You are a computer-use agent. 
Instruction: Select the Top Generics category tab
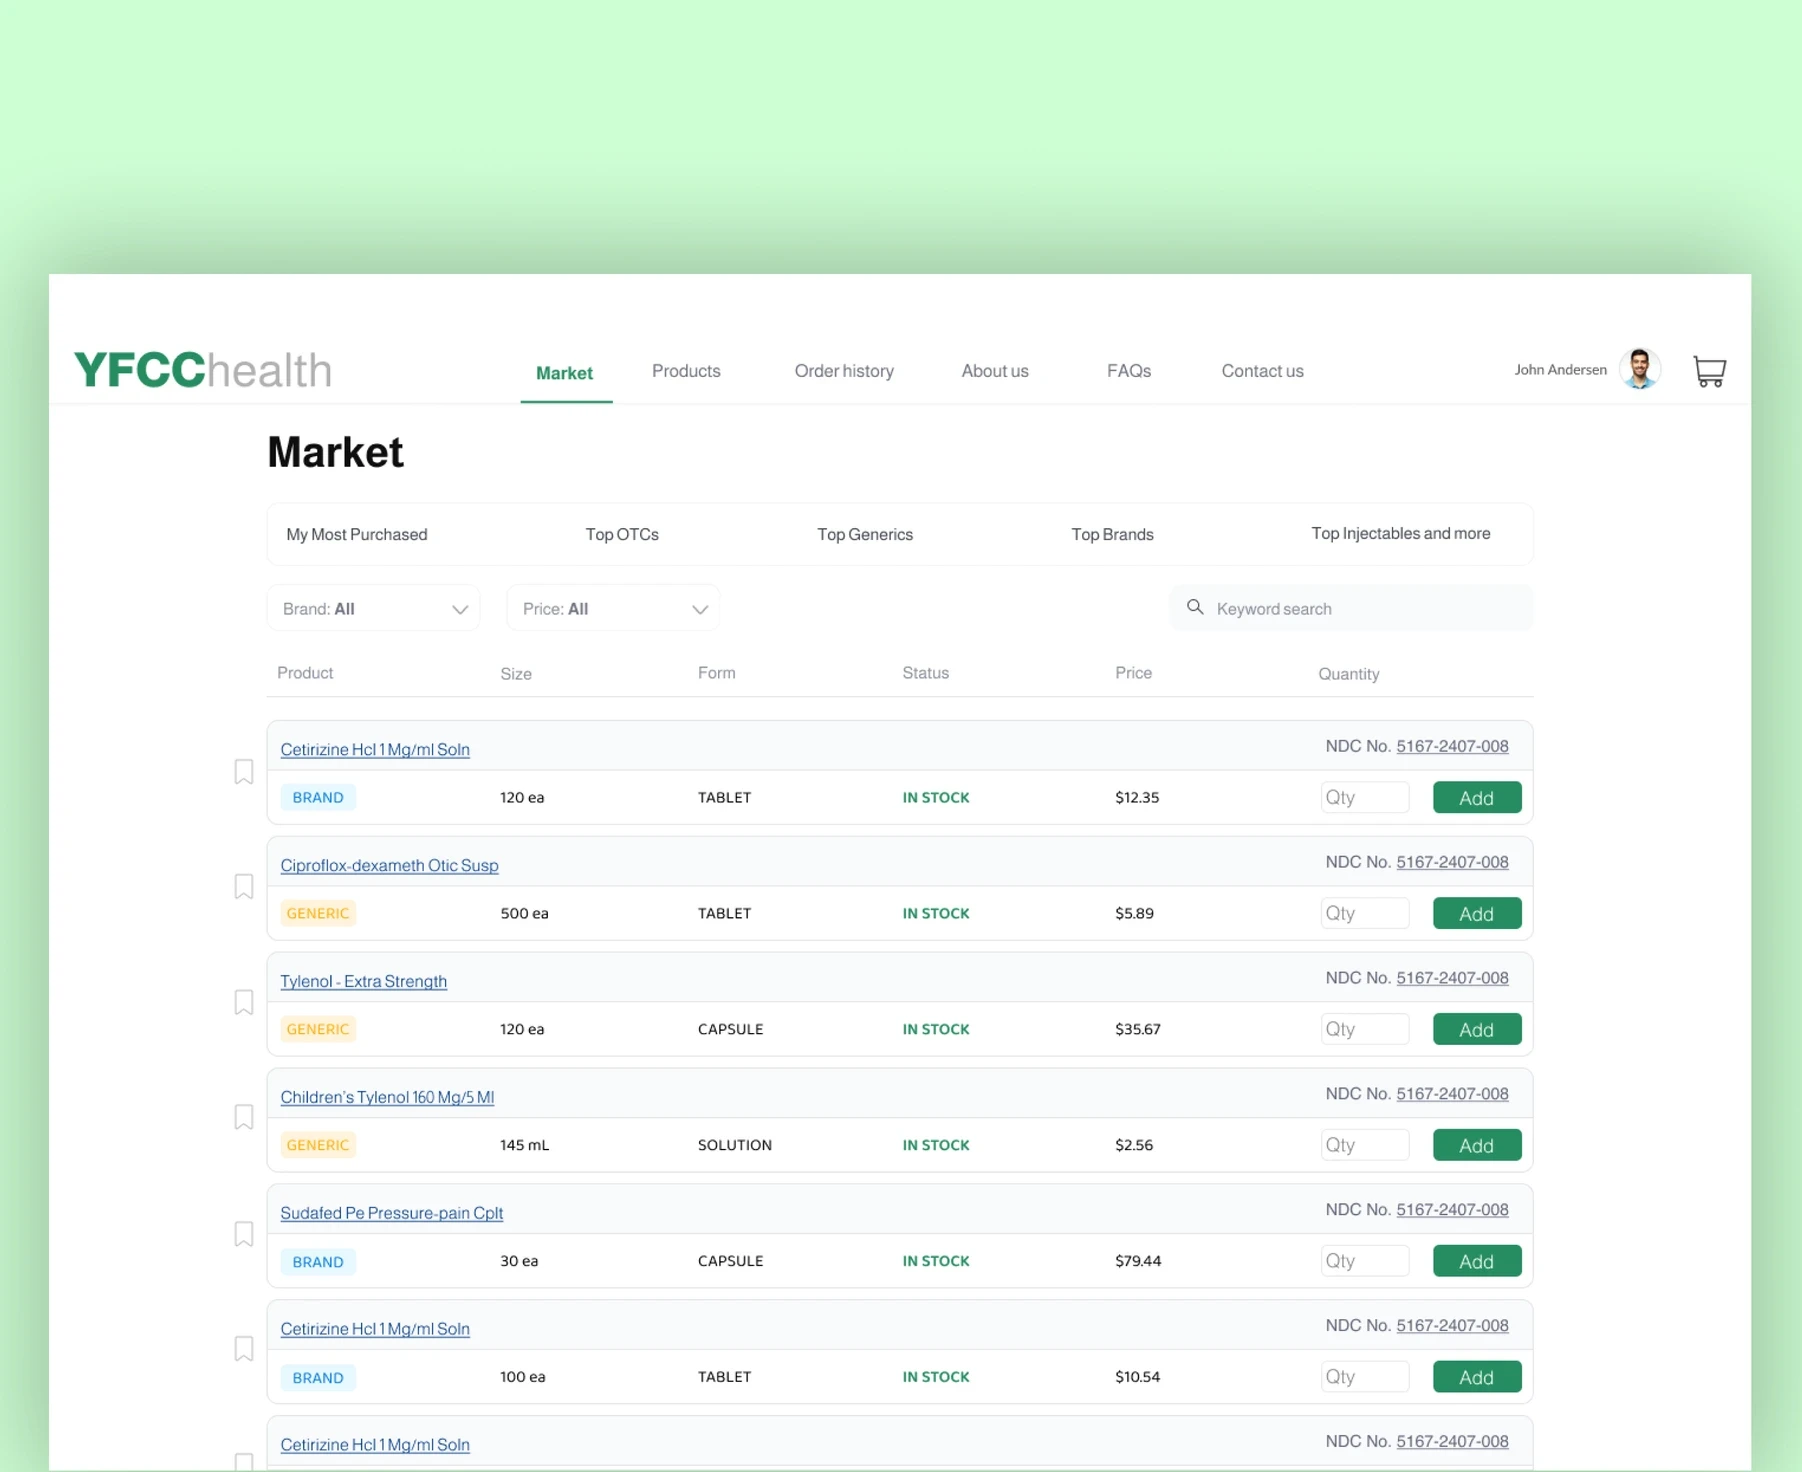point(865,534)
